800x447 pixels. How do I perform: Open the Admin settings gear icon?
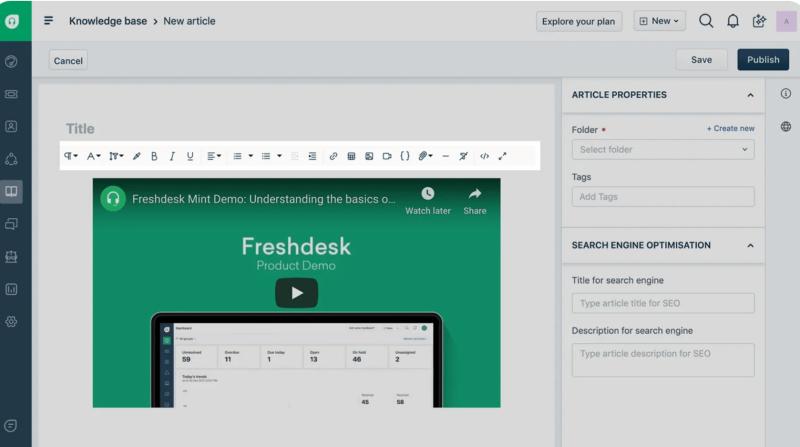pyautogui.click(x=11, y=321)
